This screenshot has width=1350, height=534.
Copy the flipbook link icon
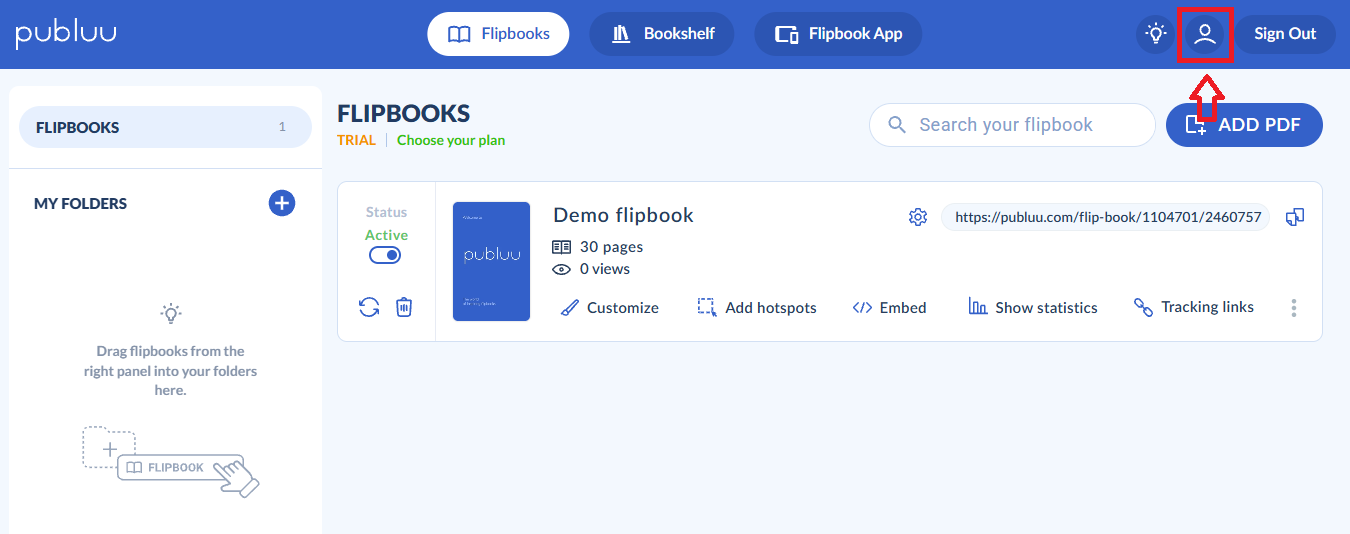coord(1295,217)
